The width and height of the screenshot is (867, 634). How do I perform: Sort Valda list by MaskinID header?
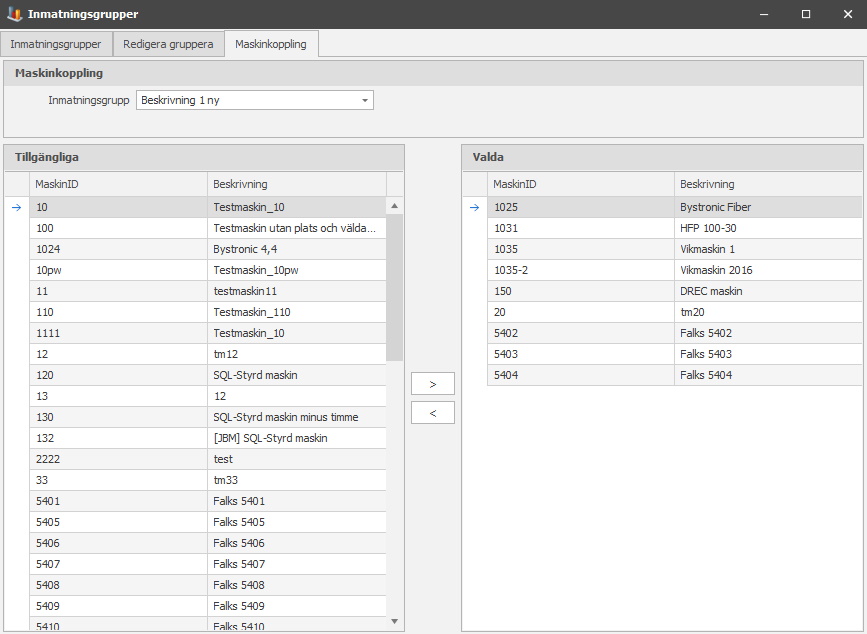(581, 184)
